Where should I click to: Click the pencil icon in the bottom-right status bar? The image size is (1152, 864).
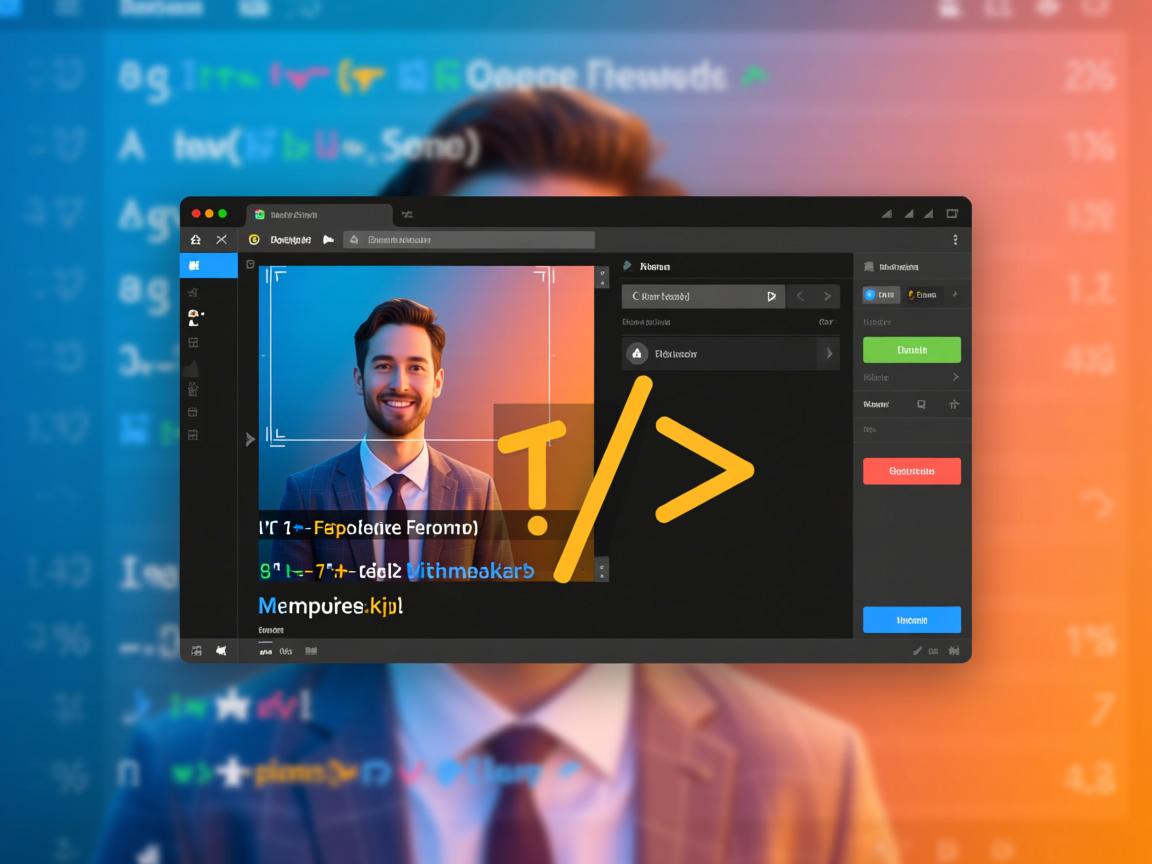pyautogui.click(x=917, y=651)
